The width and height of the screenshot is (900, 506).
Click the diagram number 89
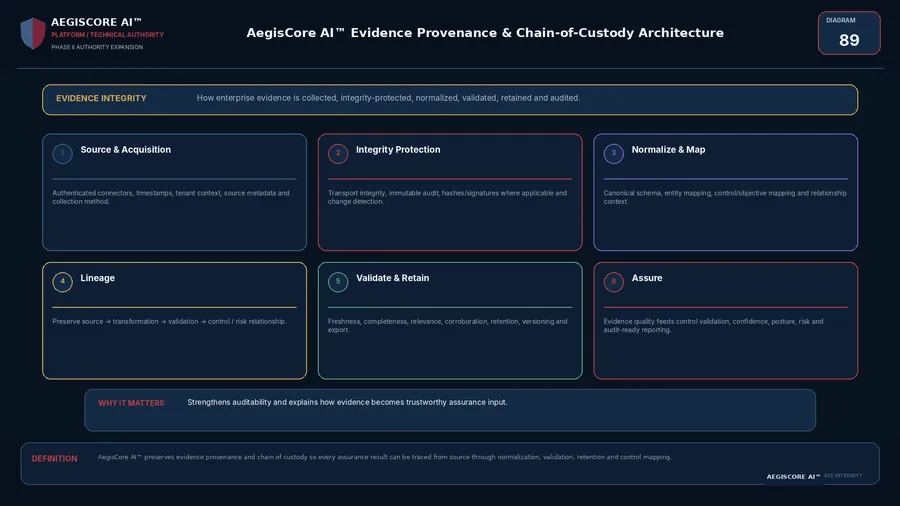(x=849, y=41)
